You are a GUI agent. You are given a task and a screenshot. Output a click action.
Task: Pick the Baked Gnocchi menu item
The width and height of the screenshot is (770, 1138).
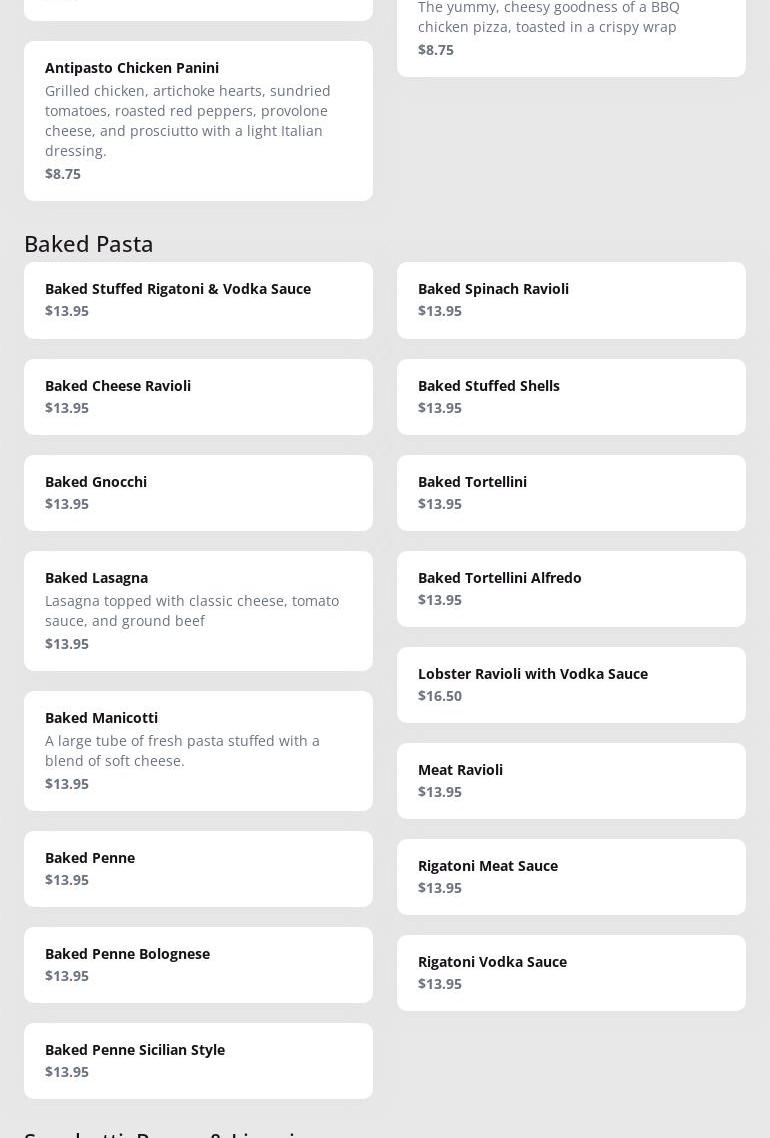(x=198, y=493)
